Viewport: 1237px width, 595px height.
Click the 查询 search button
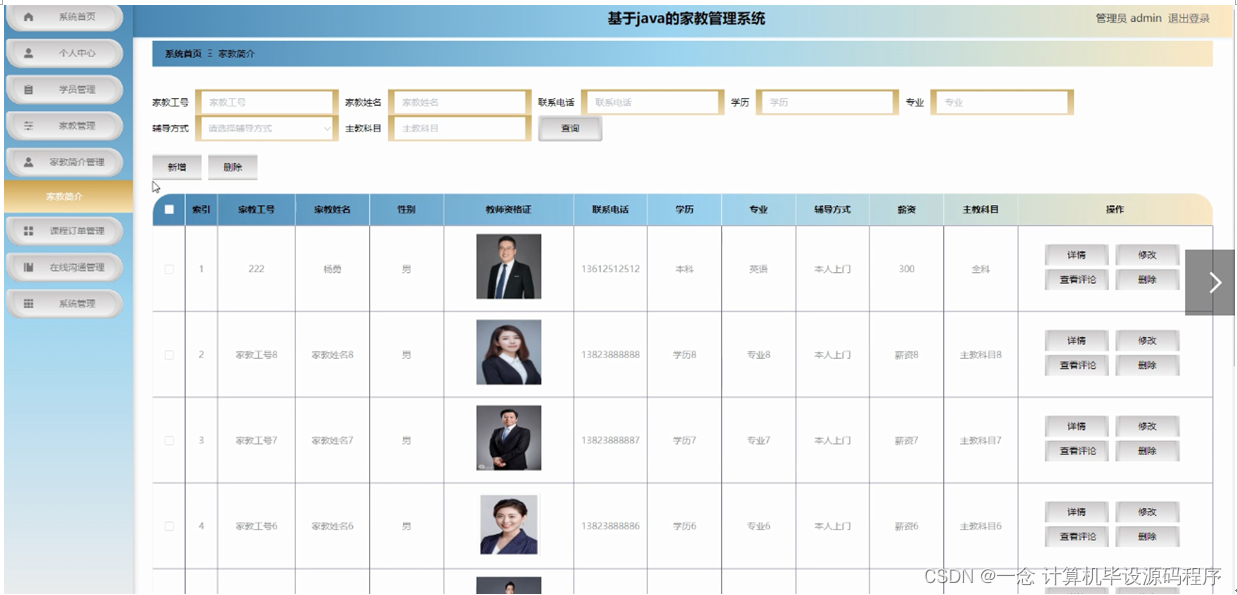click(x=570, y=128)
